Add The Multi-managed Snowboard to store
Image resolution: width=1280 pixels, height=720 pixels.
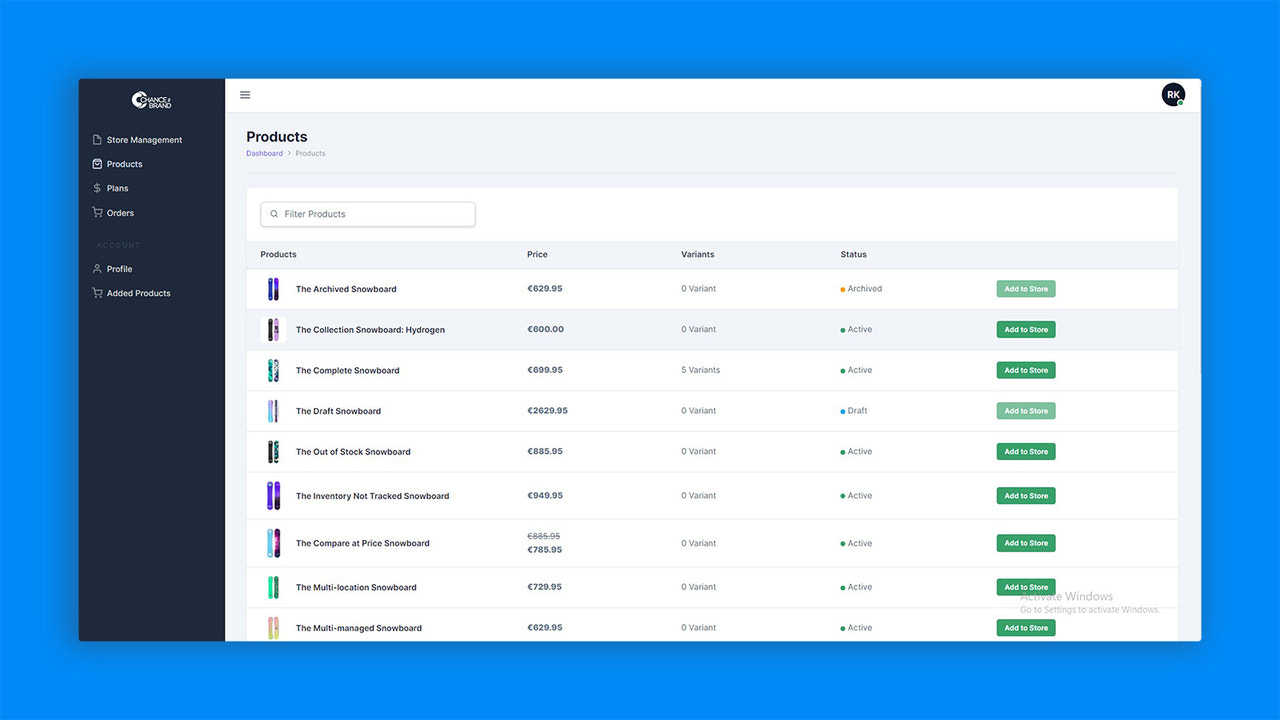[x=1026, y=628]
